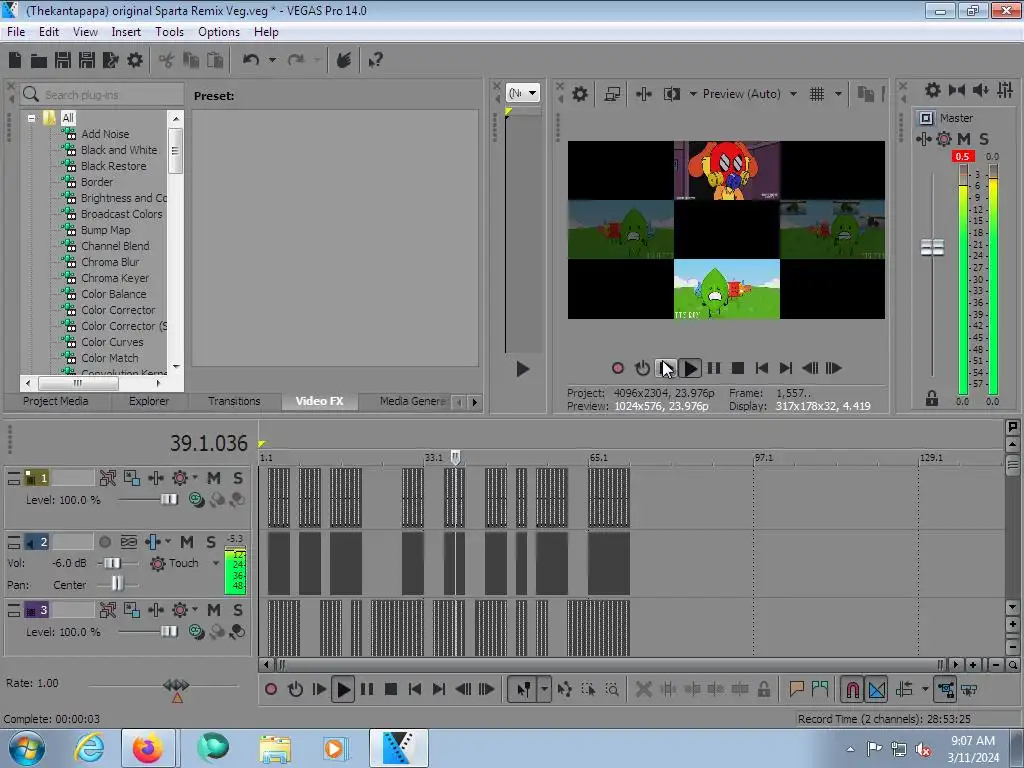
Task: Open the Tools menu
Action: [x=169, y=31]
